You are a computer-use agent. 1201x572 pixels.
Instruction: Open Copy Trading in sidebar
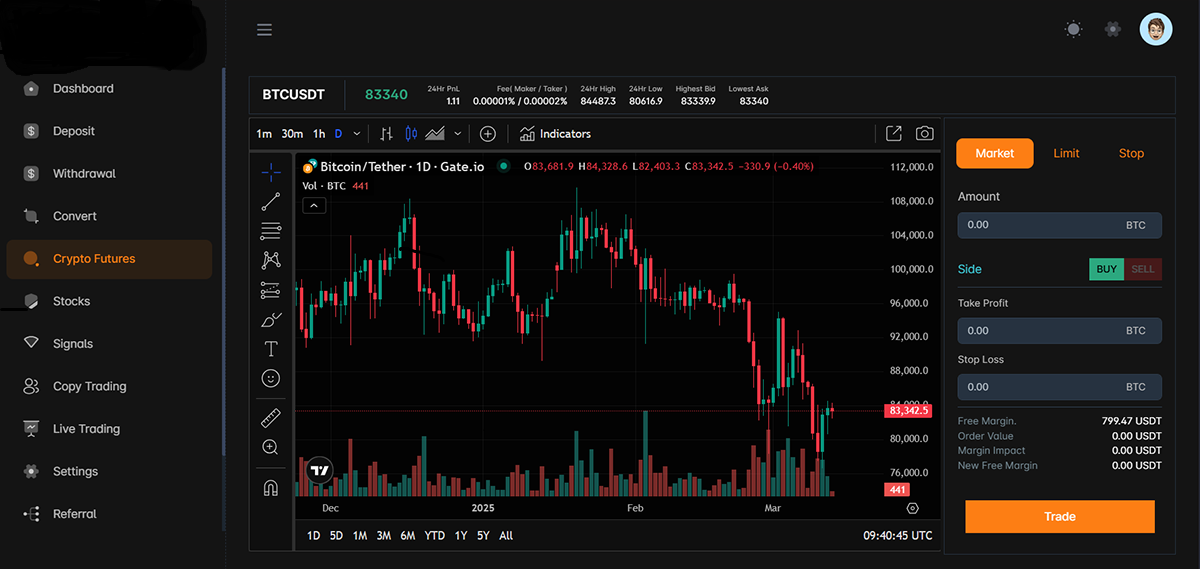tap(89, 387)
